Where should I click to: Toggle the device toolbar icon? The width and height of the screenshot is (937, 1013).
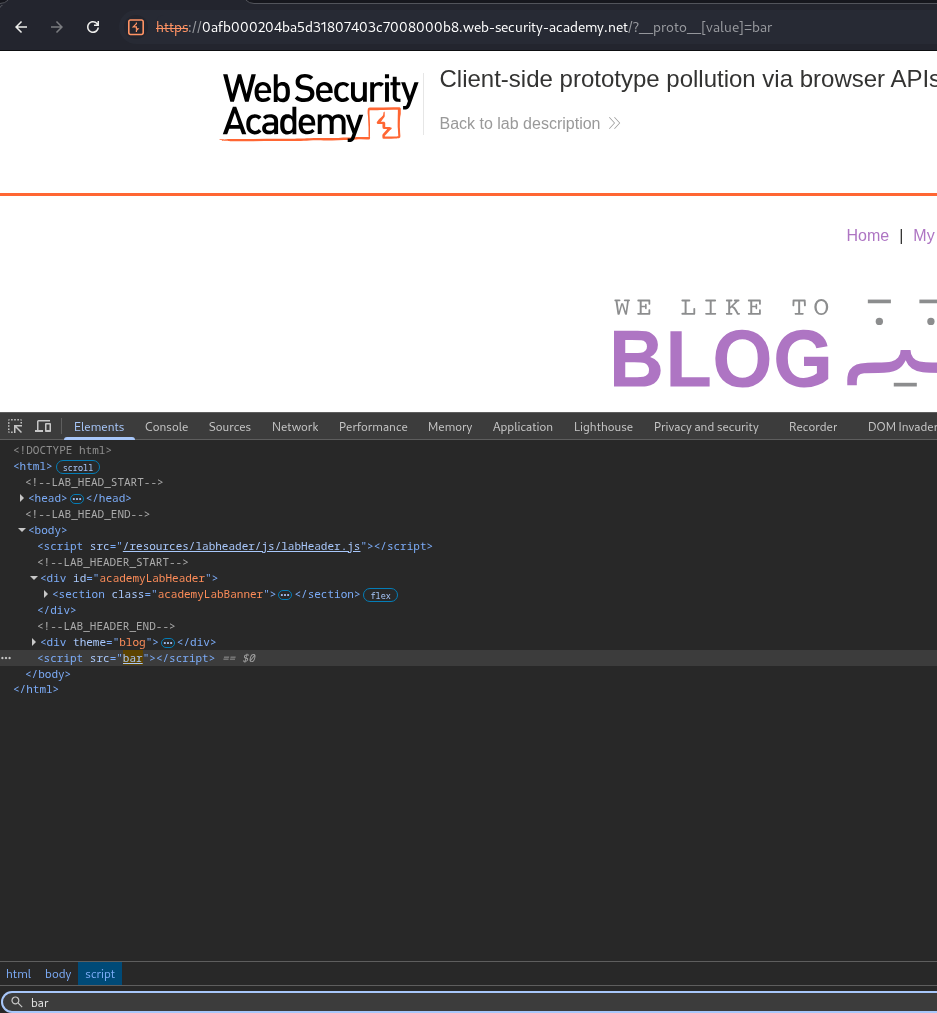[43, 426]
